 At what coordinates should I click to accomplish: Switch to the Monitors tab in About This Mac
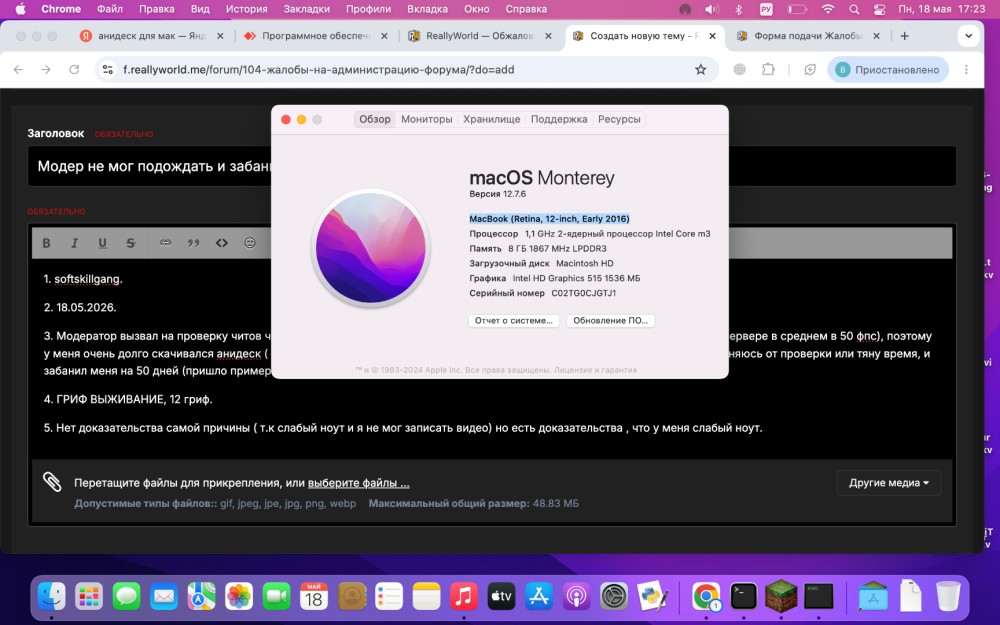click(x=427, y=119)
